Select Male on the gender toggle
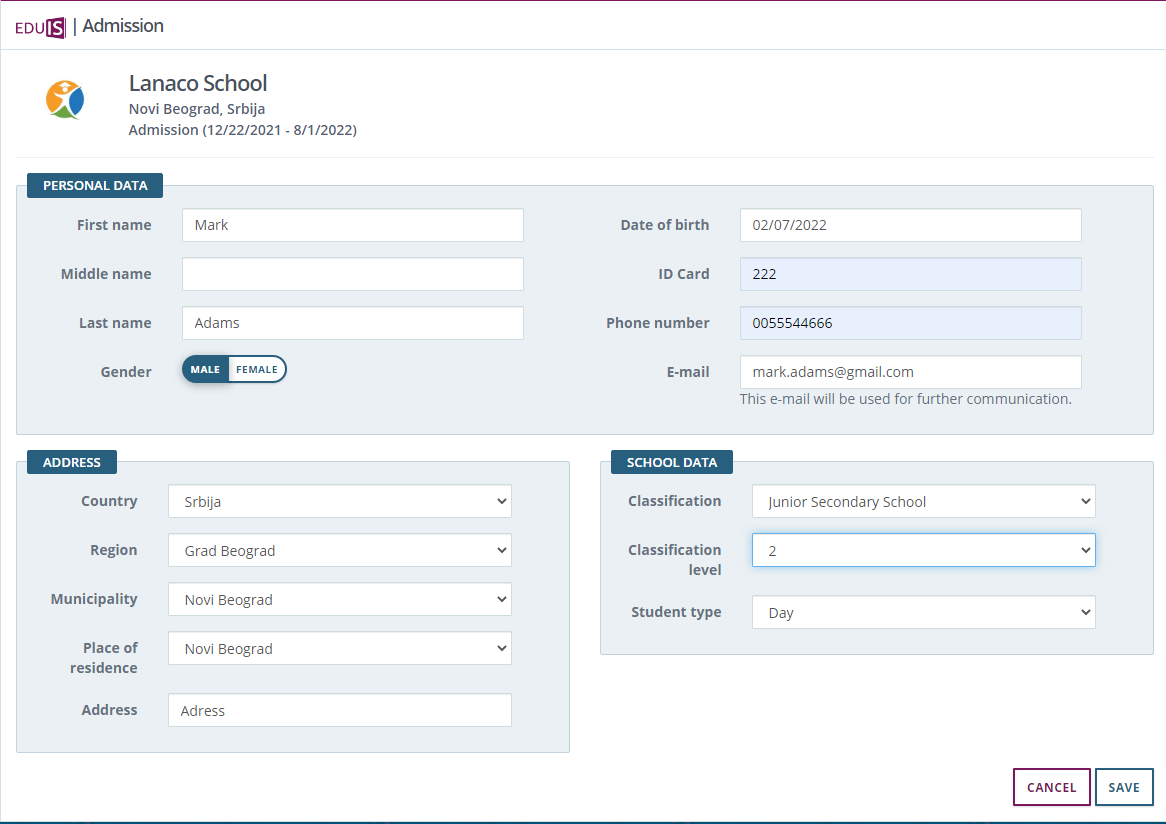 pos(206,370)
